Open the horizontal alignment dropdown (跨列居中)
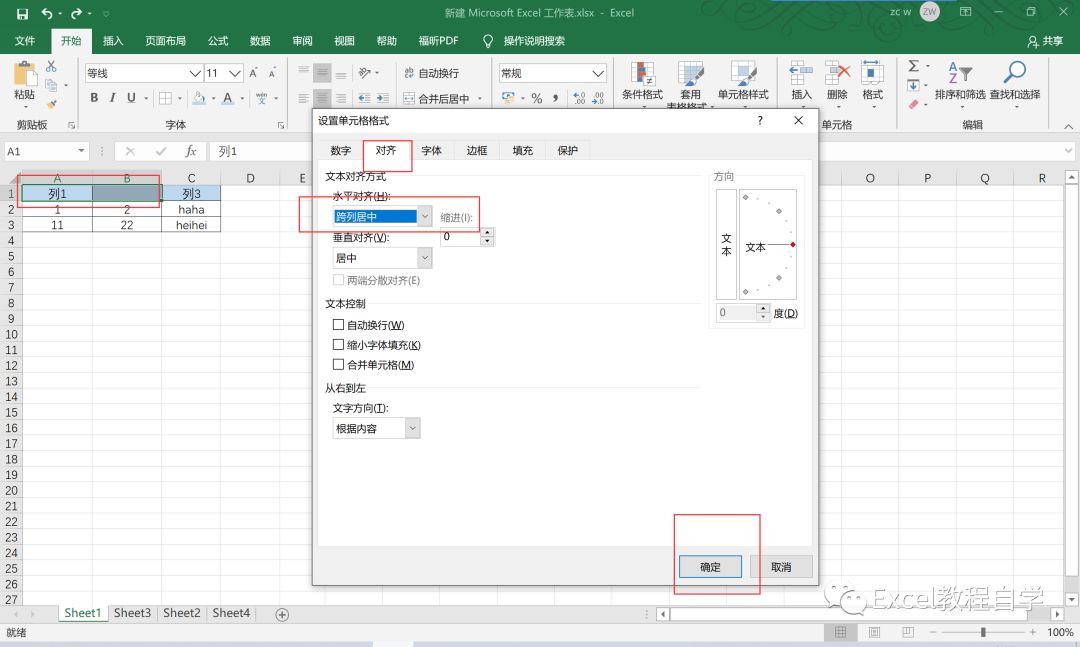The height and width of the screenshot is (647, 1080). coord(424,216)
